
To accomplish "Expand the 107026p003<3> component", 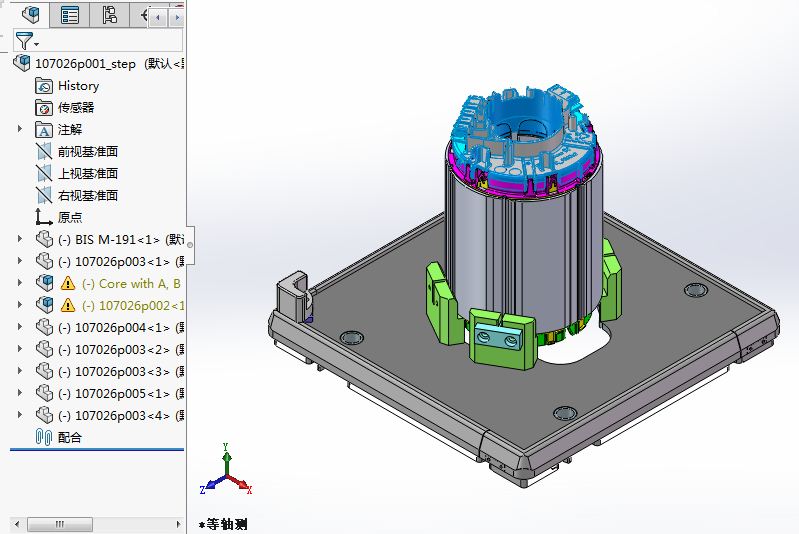I will pos(20,370).
